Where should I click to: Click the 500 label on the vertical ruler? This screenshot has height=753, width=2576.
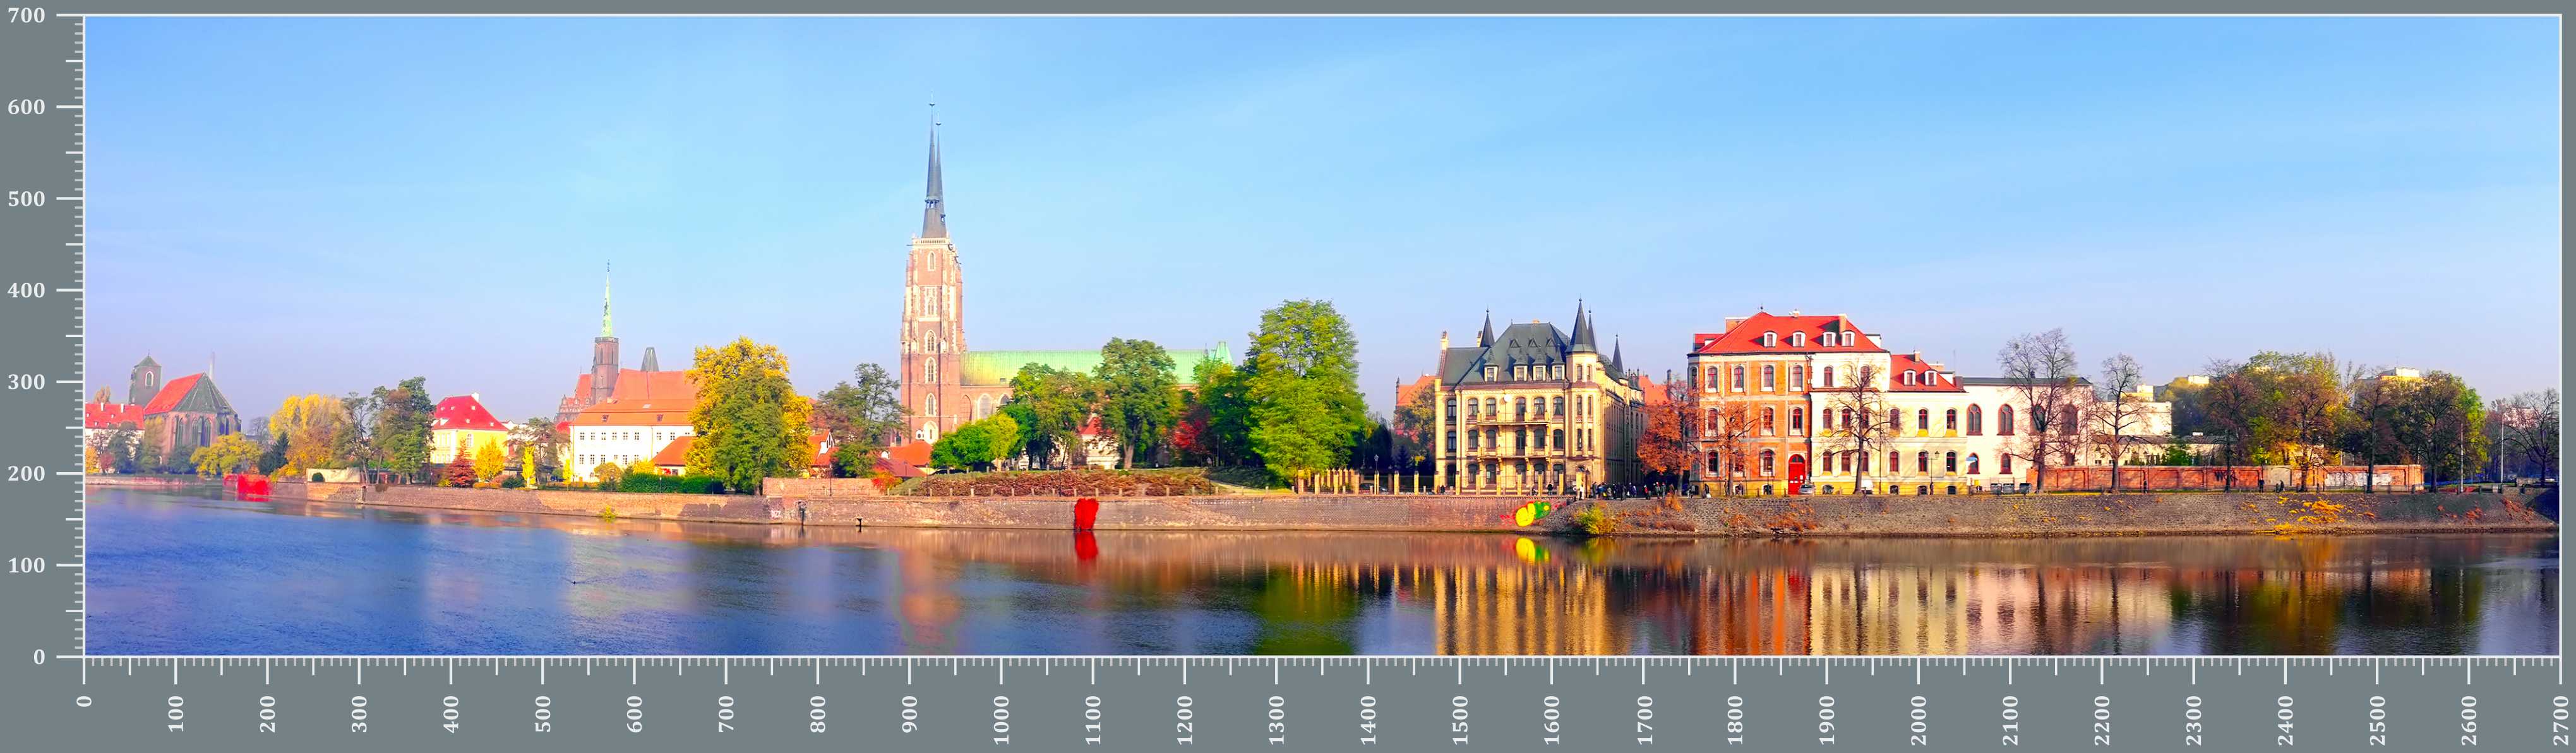click(x=26, y=199)
